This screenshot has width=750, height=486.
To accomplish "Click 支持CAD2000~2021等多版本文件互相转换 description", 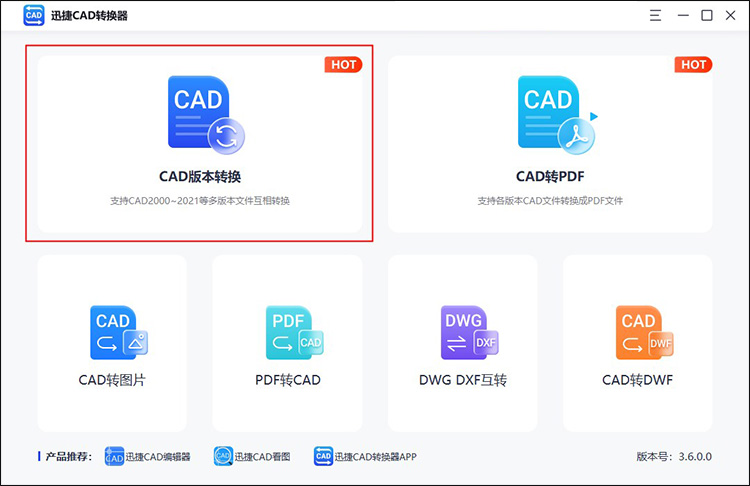I will coord(200,201).
